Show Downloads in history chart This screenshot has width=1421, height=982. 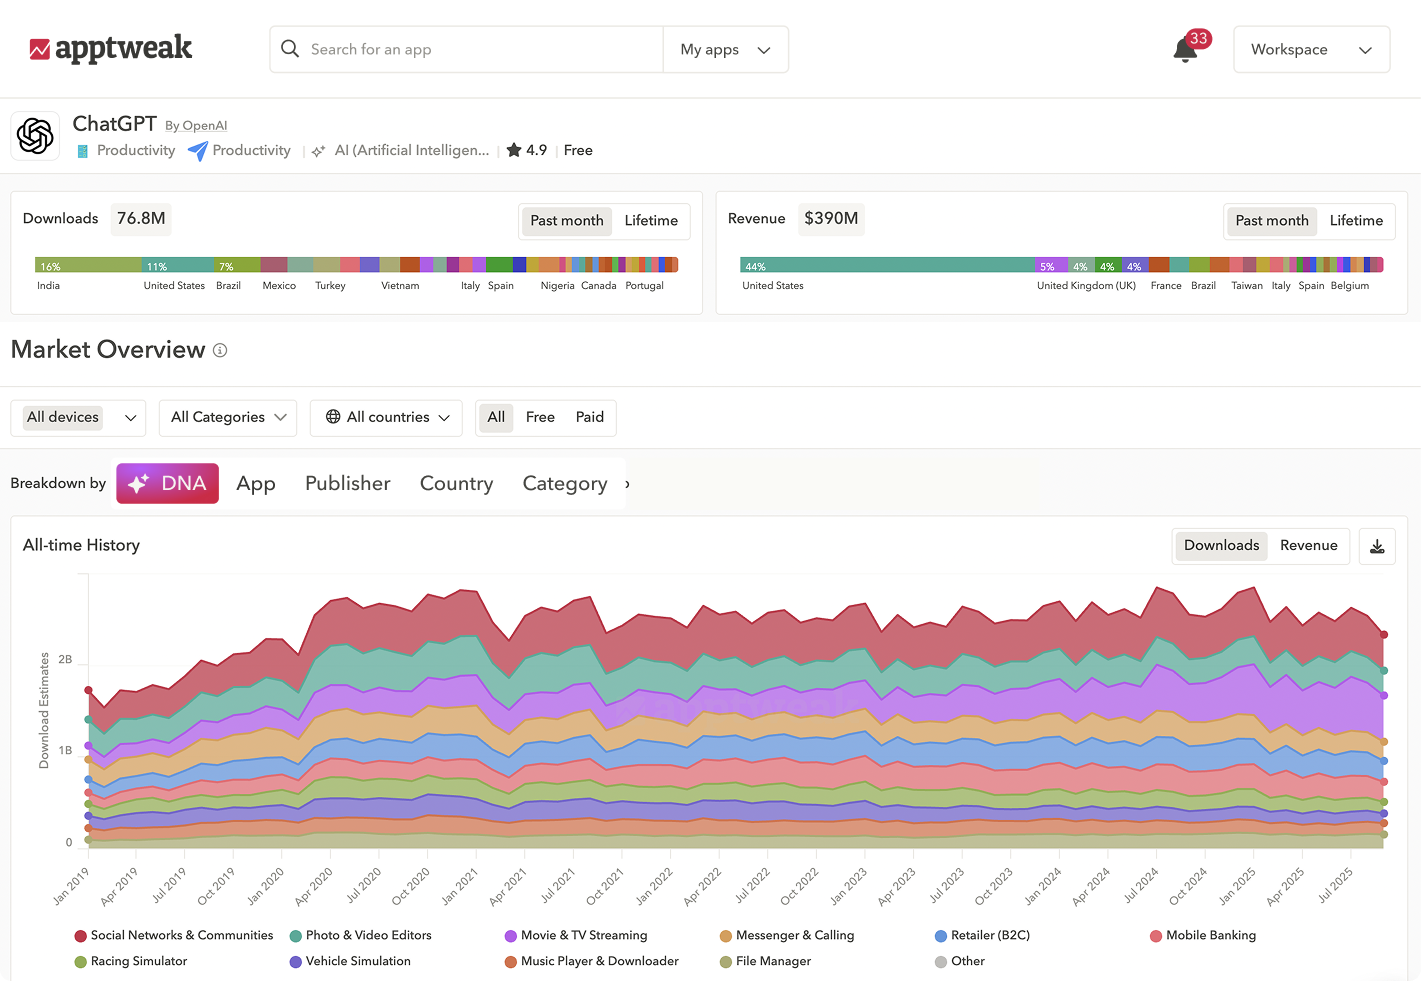(1221, 546)
